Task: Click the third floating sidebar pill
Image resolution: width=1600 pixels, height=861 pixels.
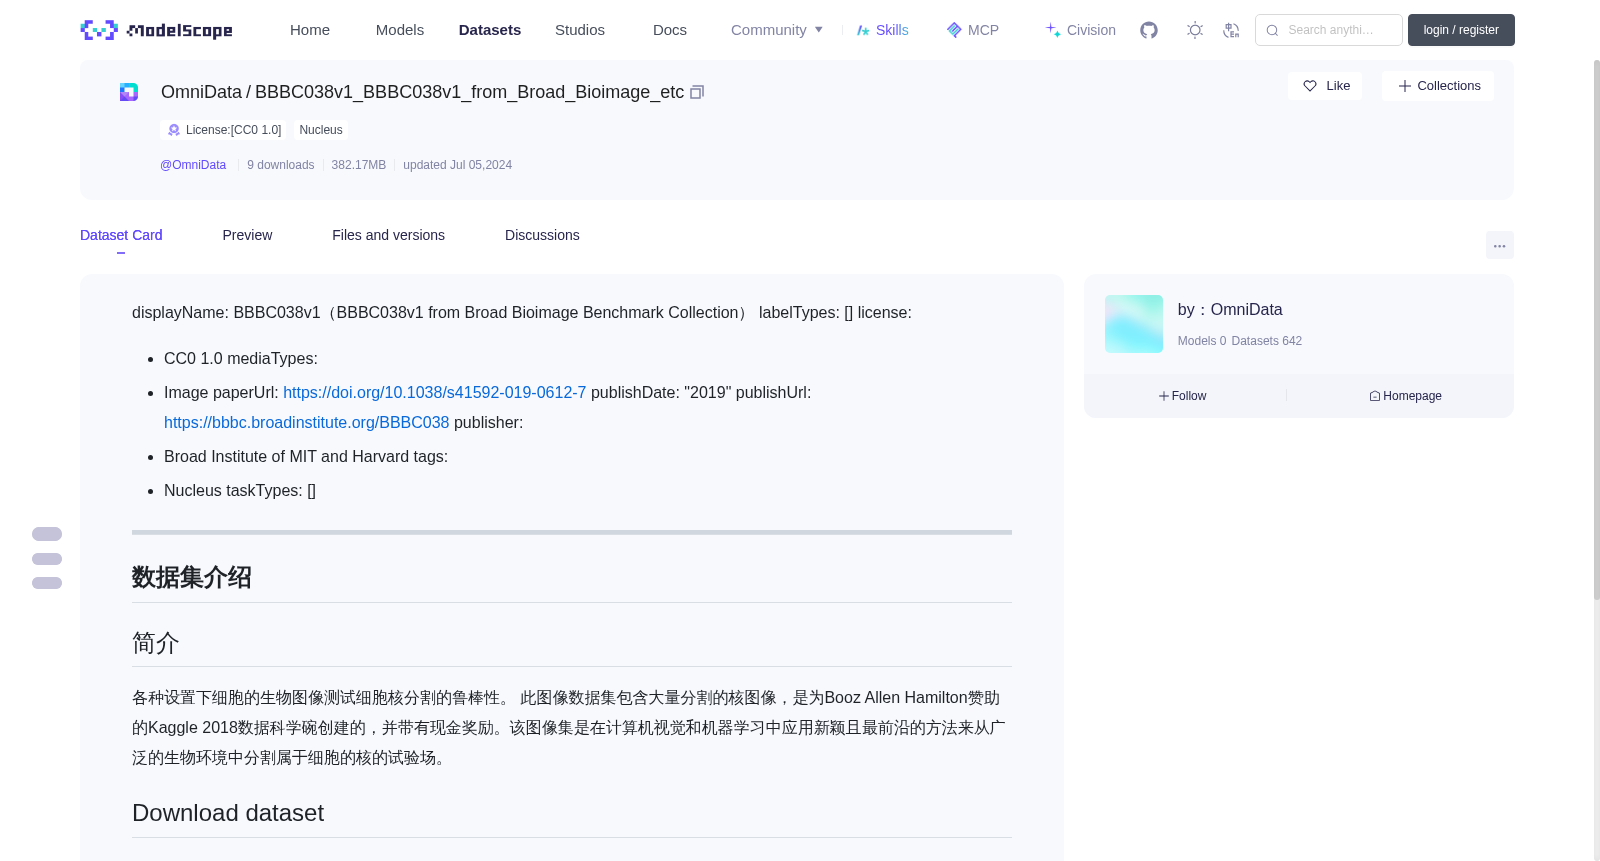Action: (47, 583)
